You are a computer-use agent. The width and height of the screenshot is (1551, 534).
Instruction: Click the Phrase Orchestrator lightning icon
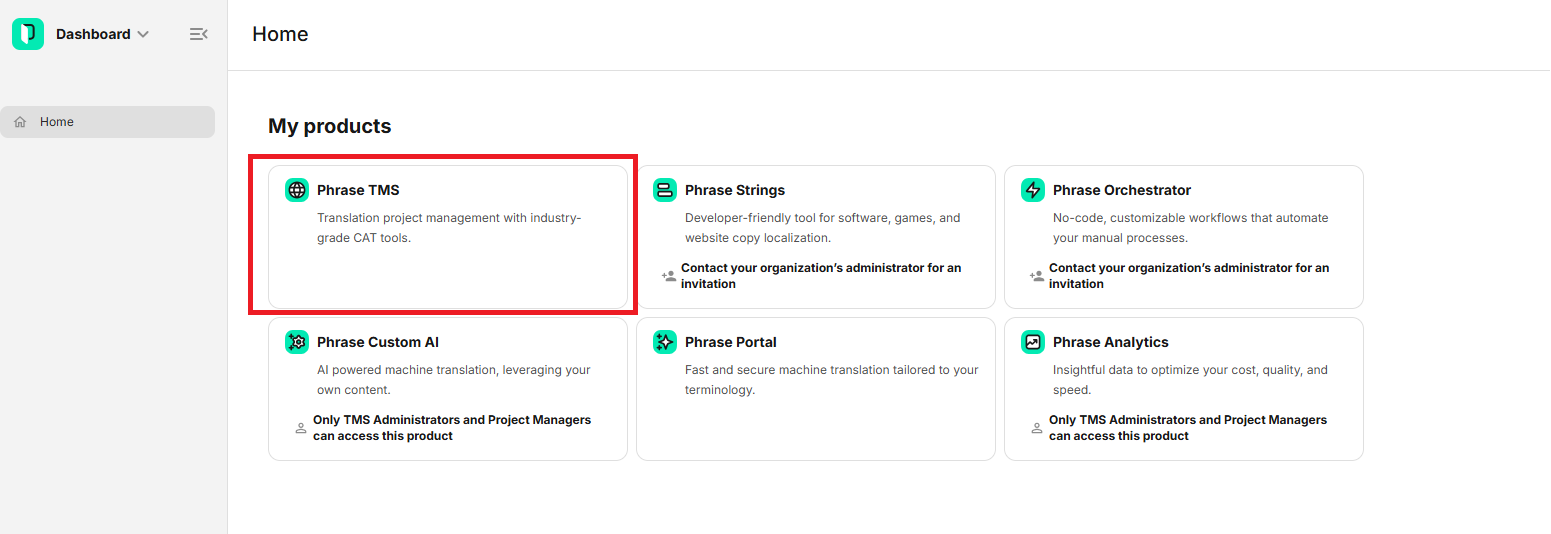(x=1033, y=190)
